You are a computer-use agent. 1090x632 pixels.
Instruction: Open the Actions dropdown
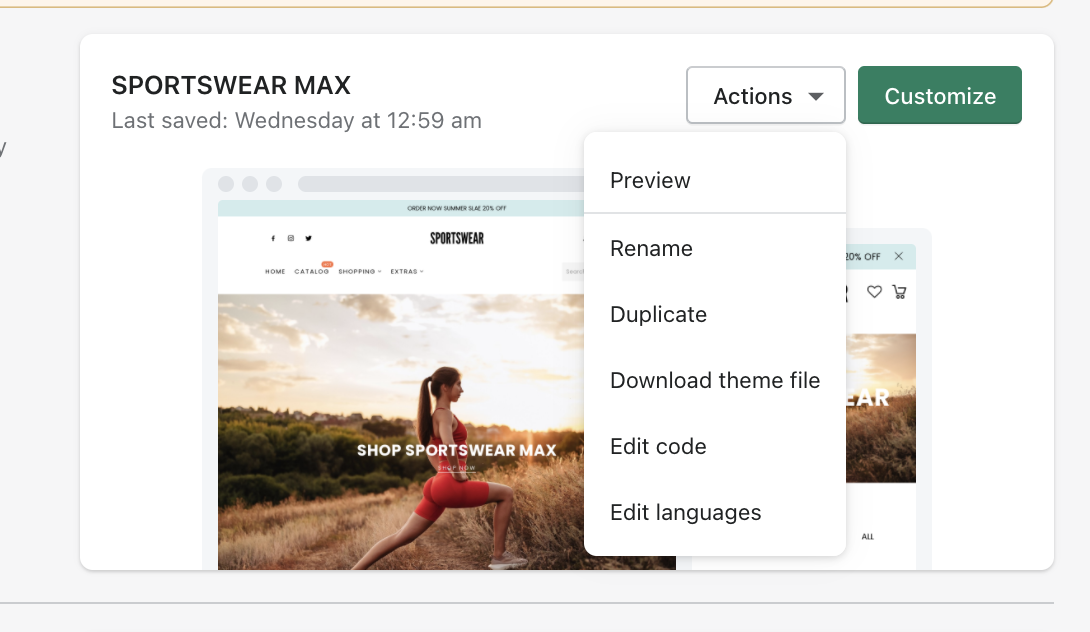(x=765, y=95)
